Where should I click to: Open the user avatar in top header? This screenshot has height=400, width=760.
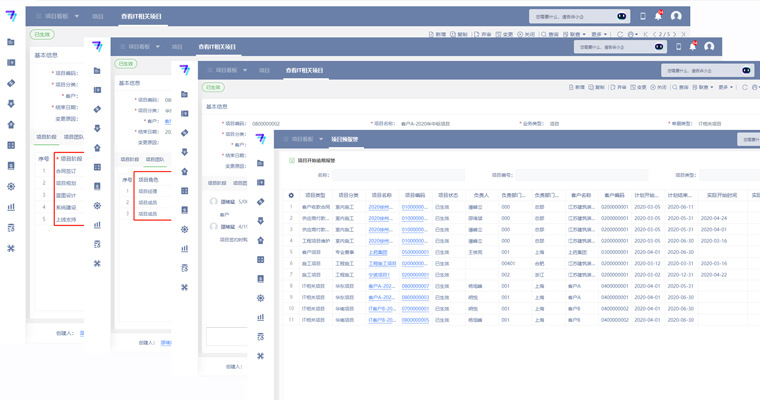pyautogui.click(x=676, y=16)
